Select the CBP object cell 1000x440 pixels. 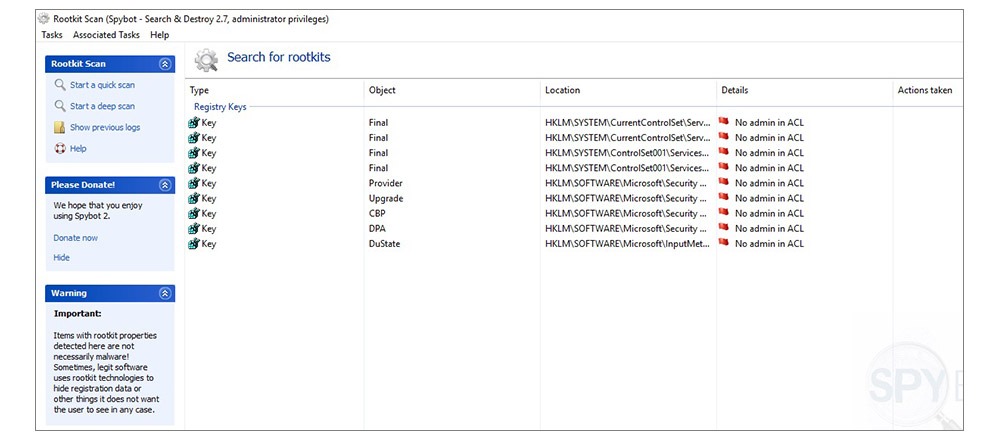click(x=377, y=214)
